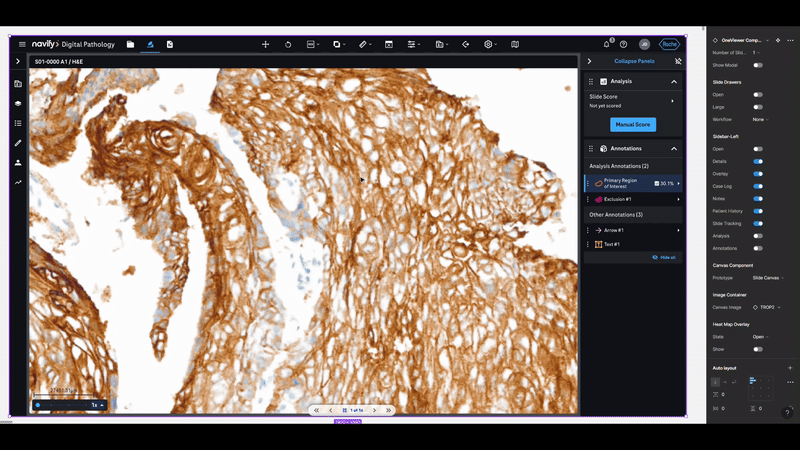This screenshot has height=450, width=800.
Task: Go to the next slide
Action: (374, 410)
